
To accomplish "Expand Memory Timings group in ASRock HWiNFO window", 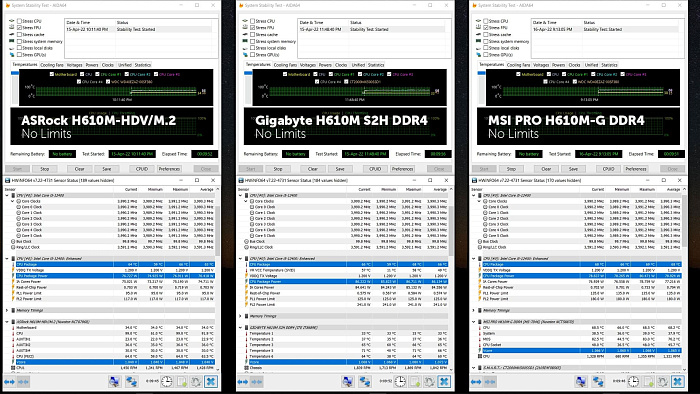I will pyautogui.click(x=7, y=310).
